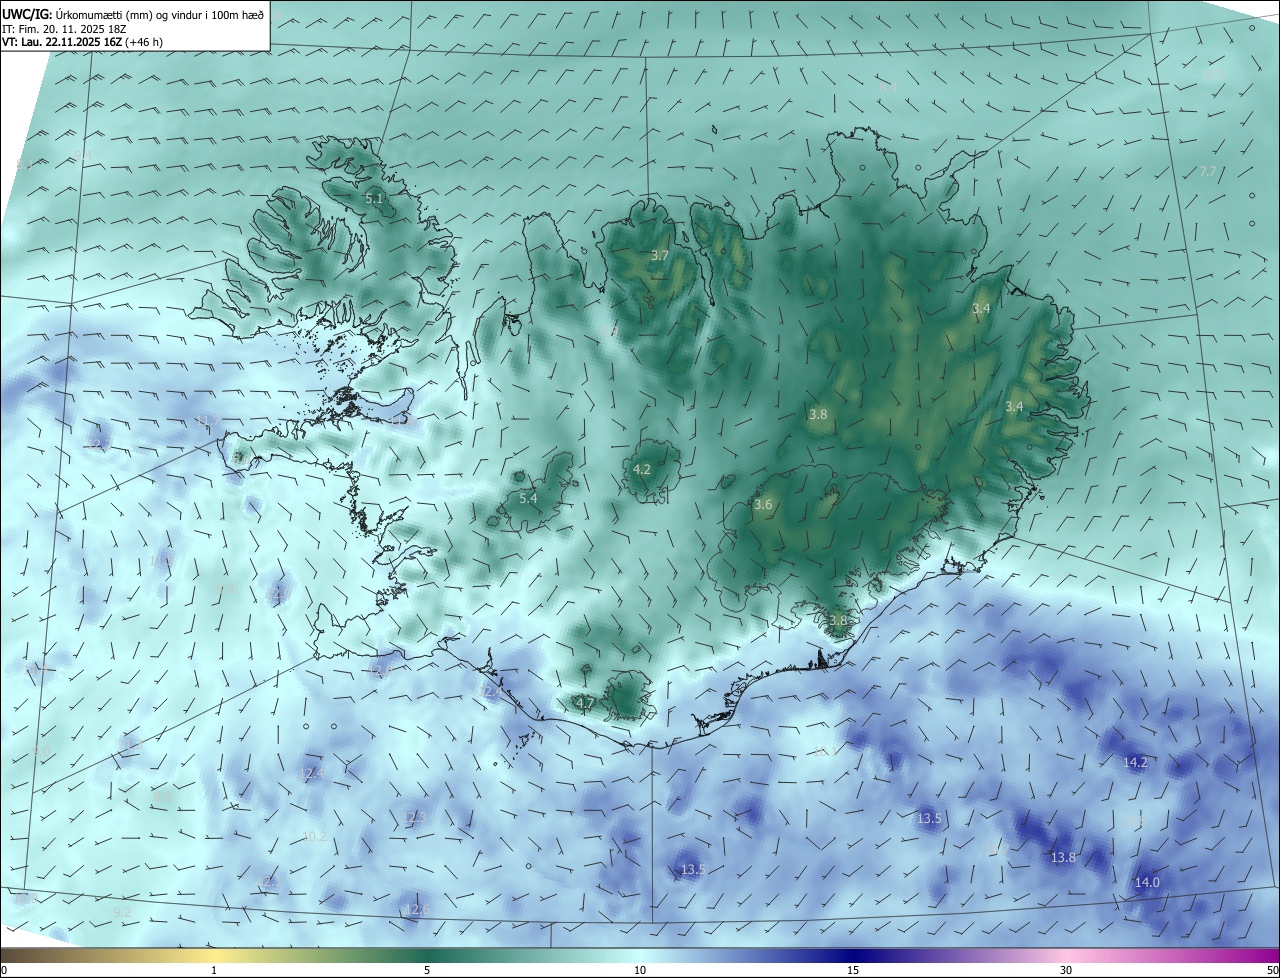Click the 7.7 value label
This screenshot has height=978, width=1280.
tap(1207, 172)
